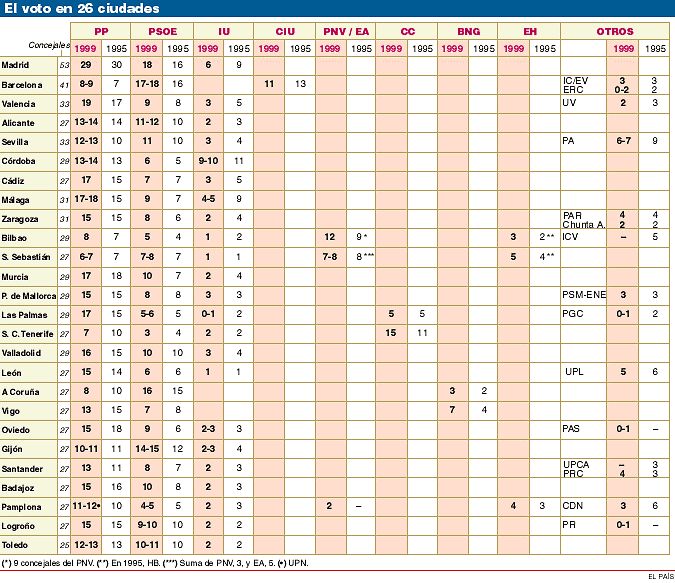
Task: Click the PAS label in Oviedo row
Action: click(571, 428)
